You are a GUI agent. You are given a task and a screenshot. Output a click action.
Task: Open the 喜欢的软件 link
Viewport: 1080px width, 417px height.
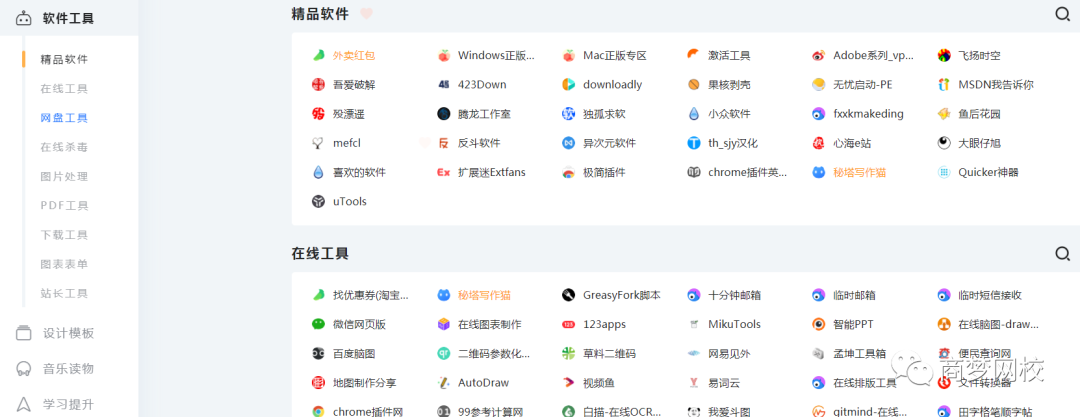(360, 172)
